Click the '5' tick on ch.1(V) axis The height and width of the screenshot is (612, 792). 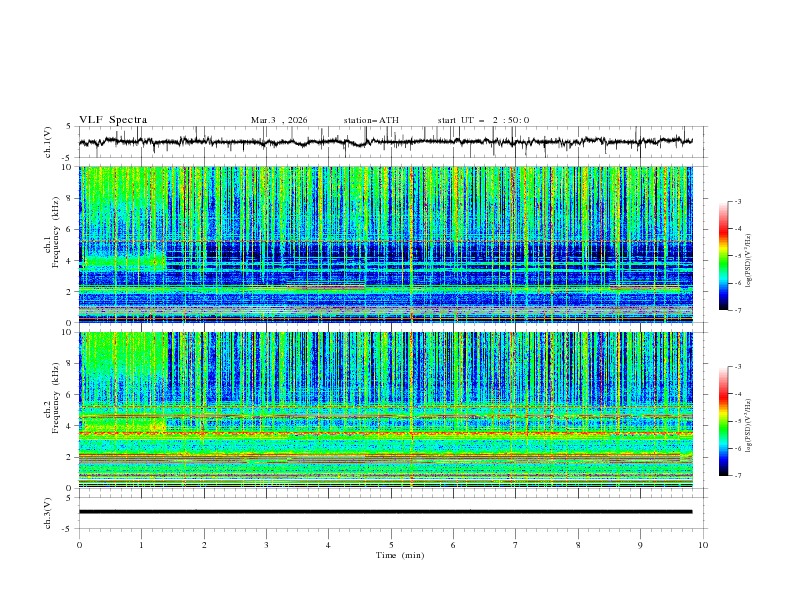point(69,127)
